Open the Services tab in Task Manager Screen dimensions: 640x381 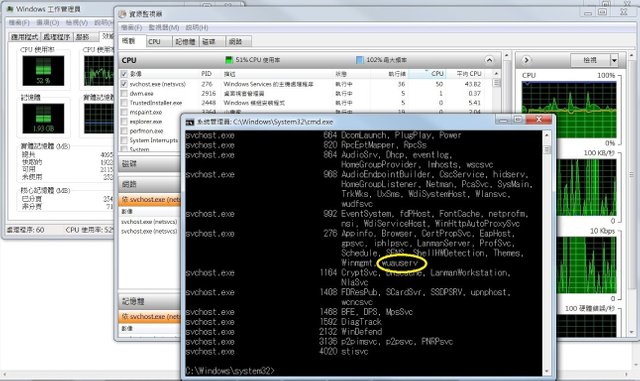85,37
